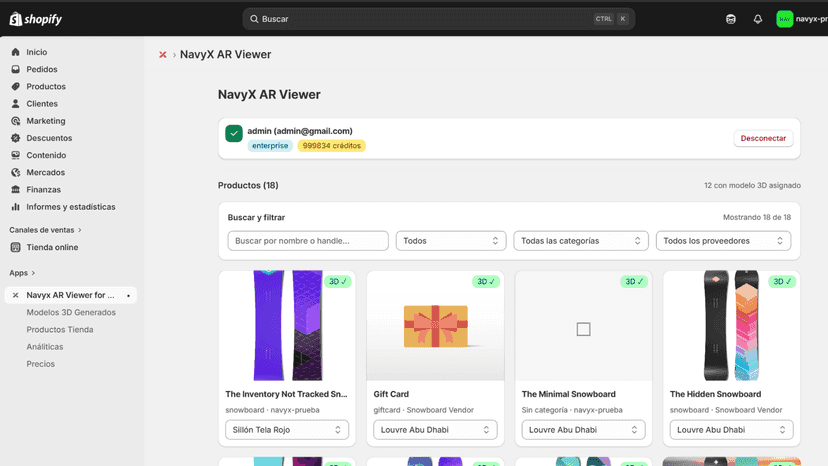
Task: Click the pin dot beside Navyx AR Viewer
Action: pyautogui.click(x=128, y=296)
